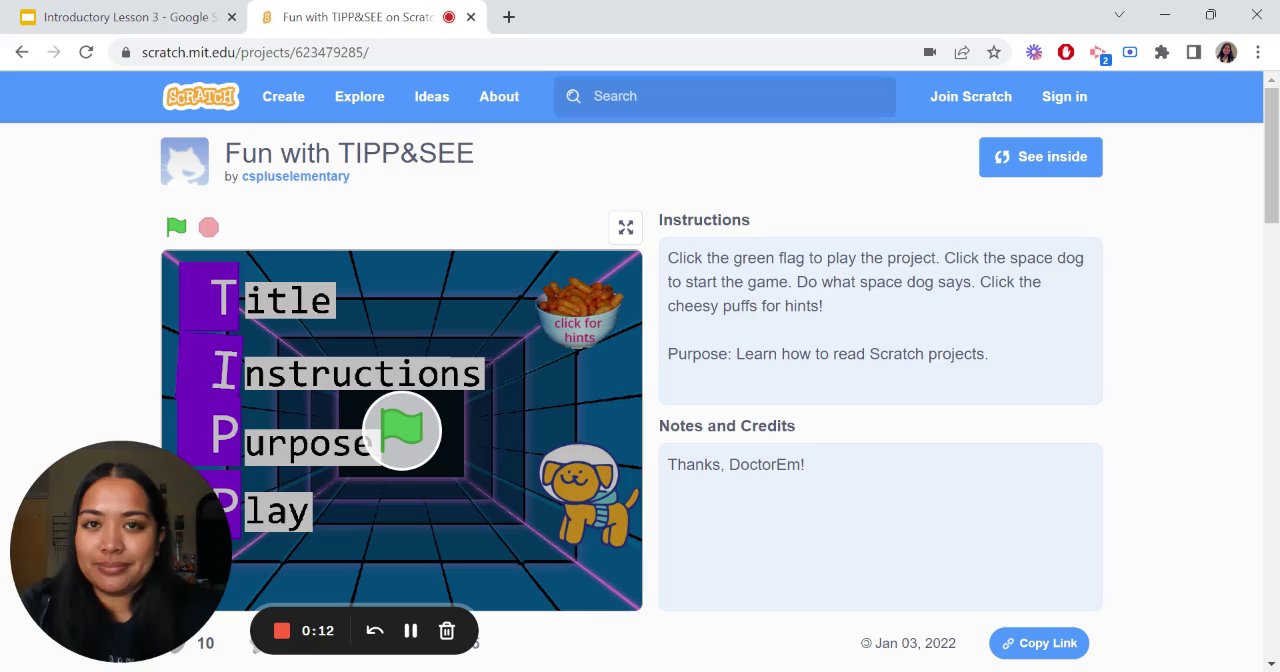Viewport: 1280px width, 672px height.
Task: Restart the recording using the undo arrow
Action: (x=375, y=630)
